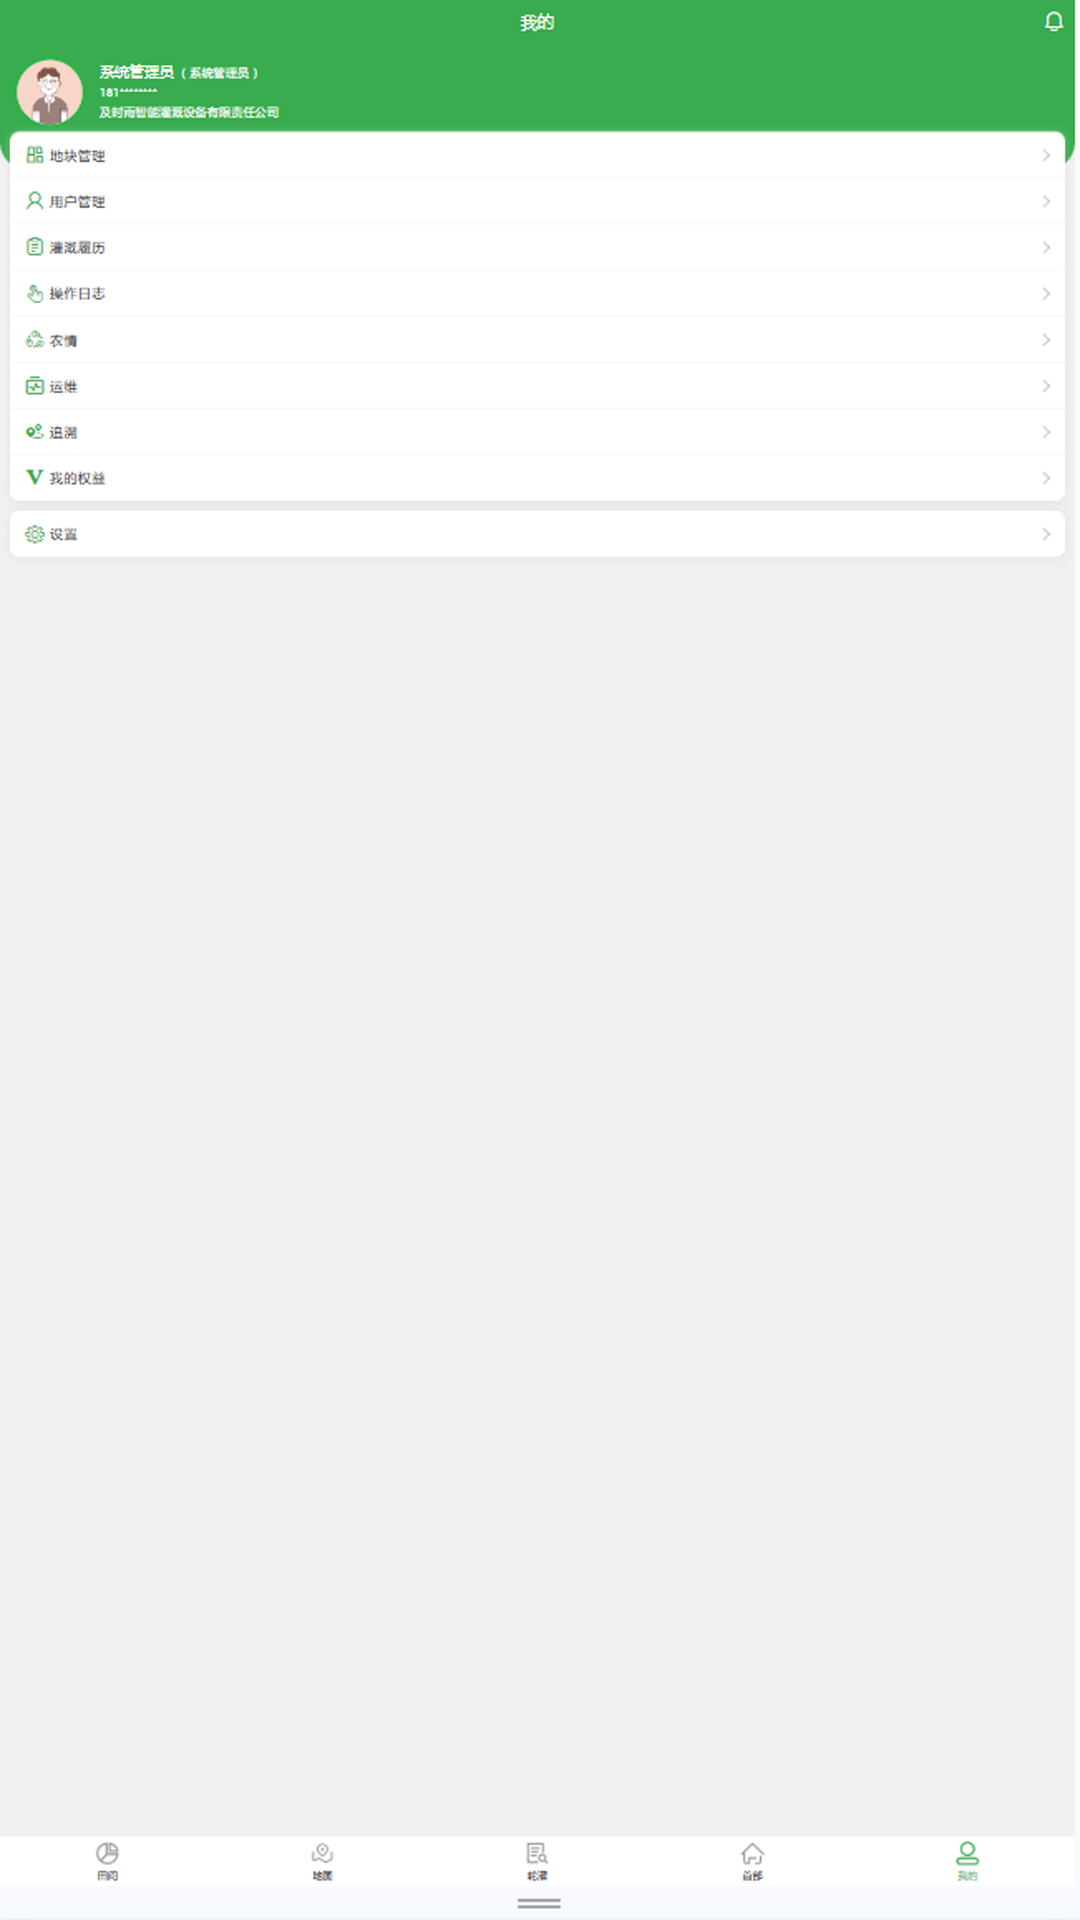The image size is (1080, 1920).
Task: Click the 用户管理 person icon
Action: [35, 201]
